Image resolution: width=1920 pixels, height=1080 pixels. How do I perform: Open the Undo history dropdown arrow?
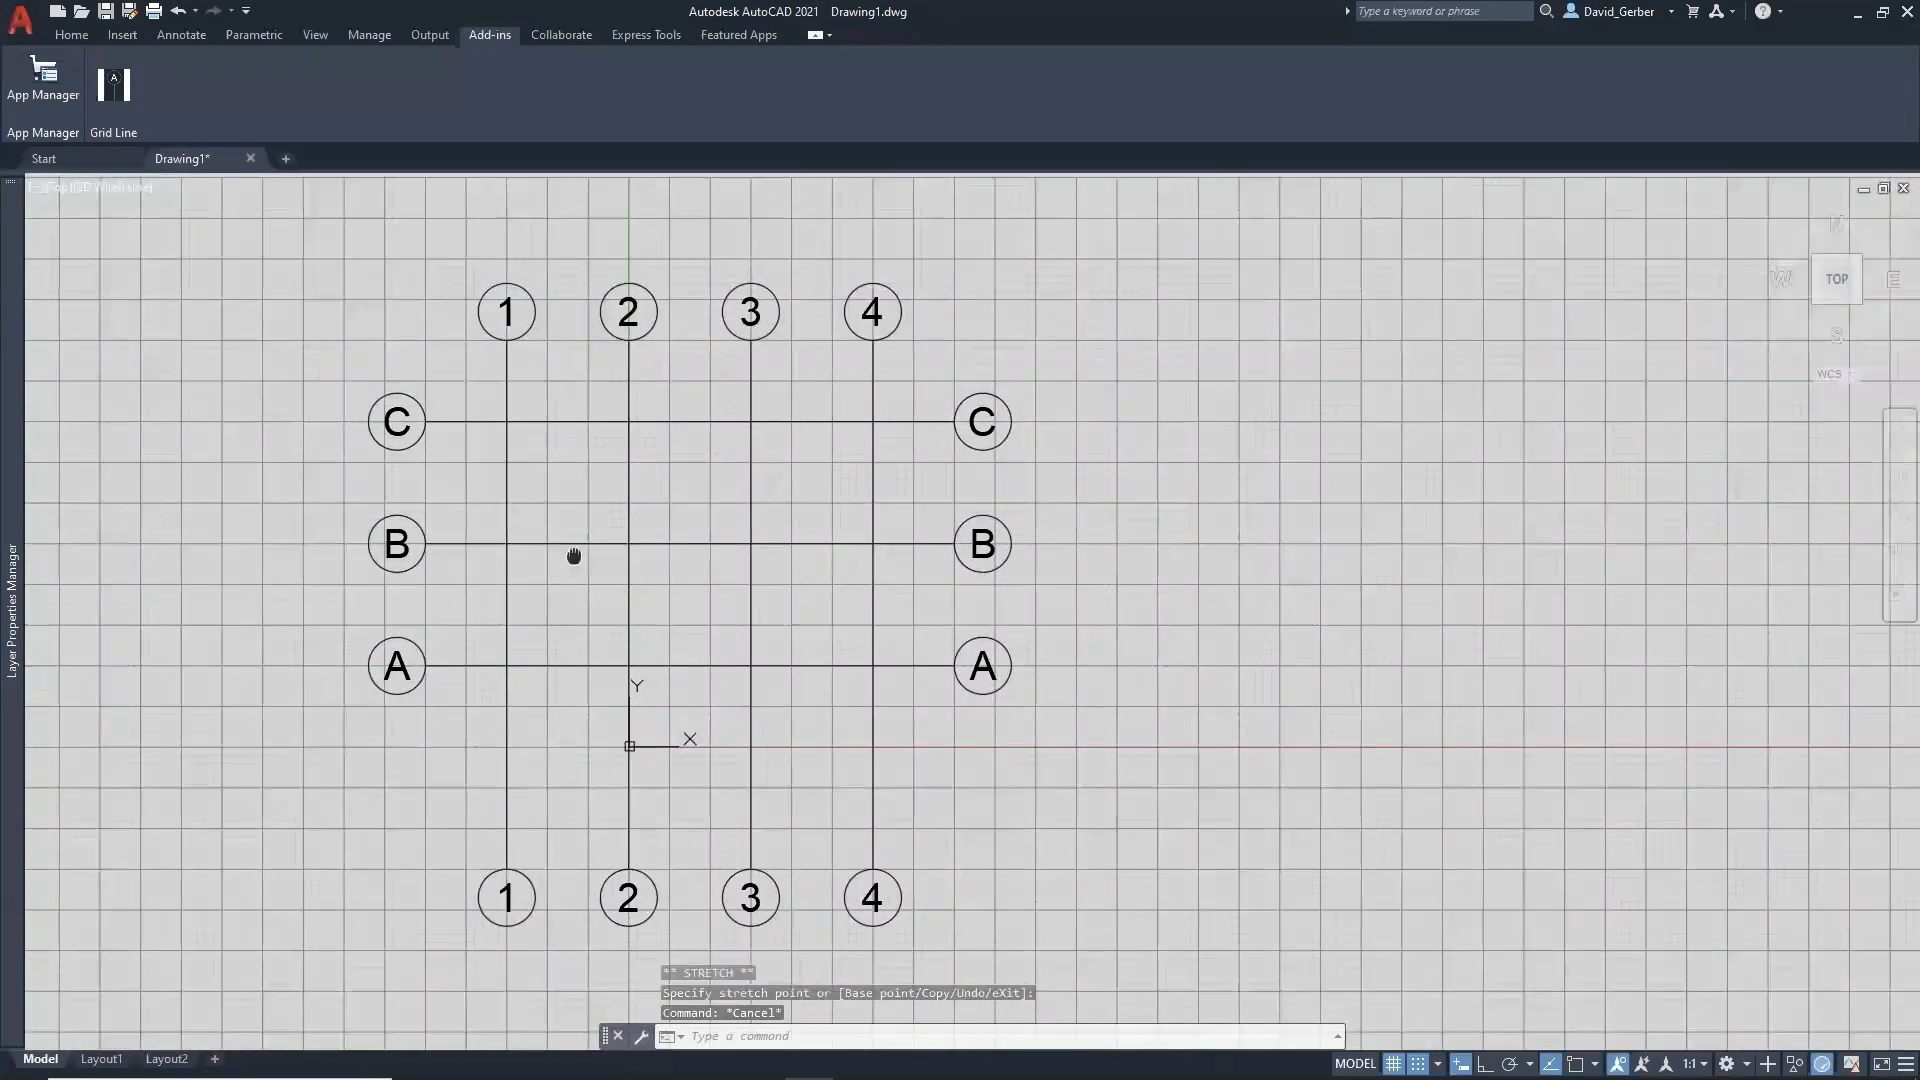click(x=200, y=12)
